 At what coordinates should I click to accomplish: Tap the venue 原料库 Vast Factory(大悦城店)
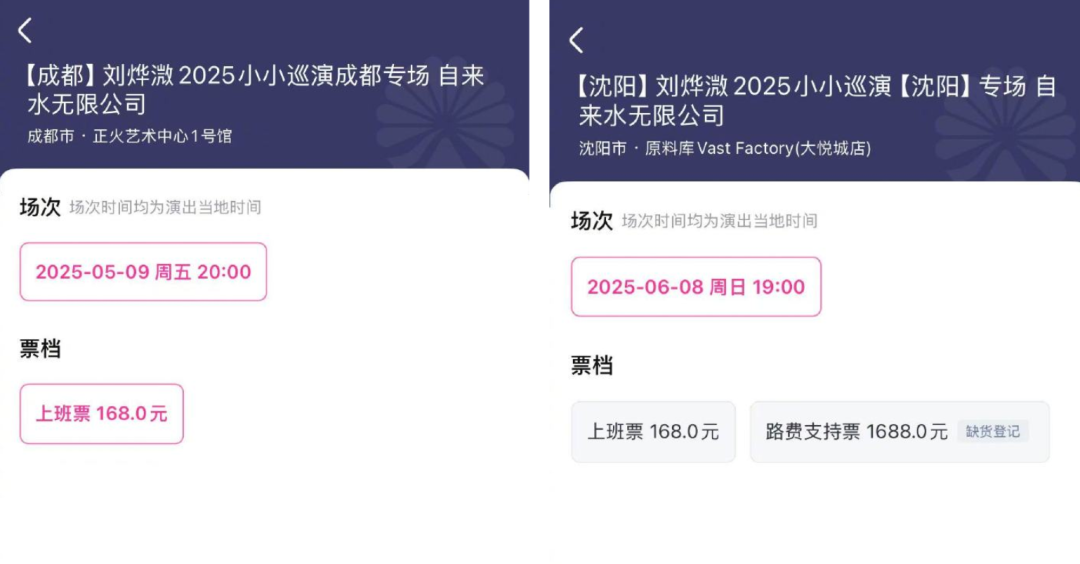point(756,149)
